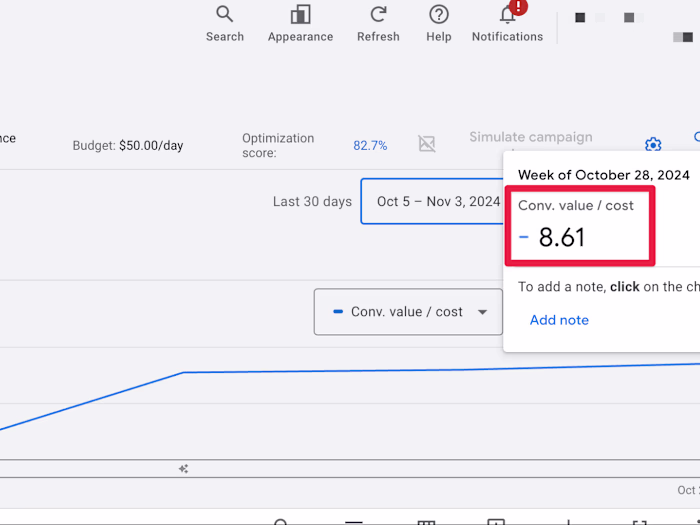
Task: Click the crossed-out image icon beside optimization score
Action: (x=427, y=144)
